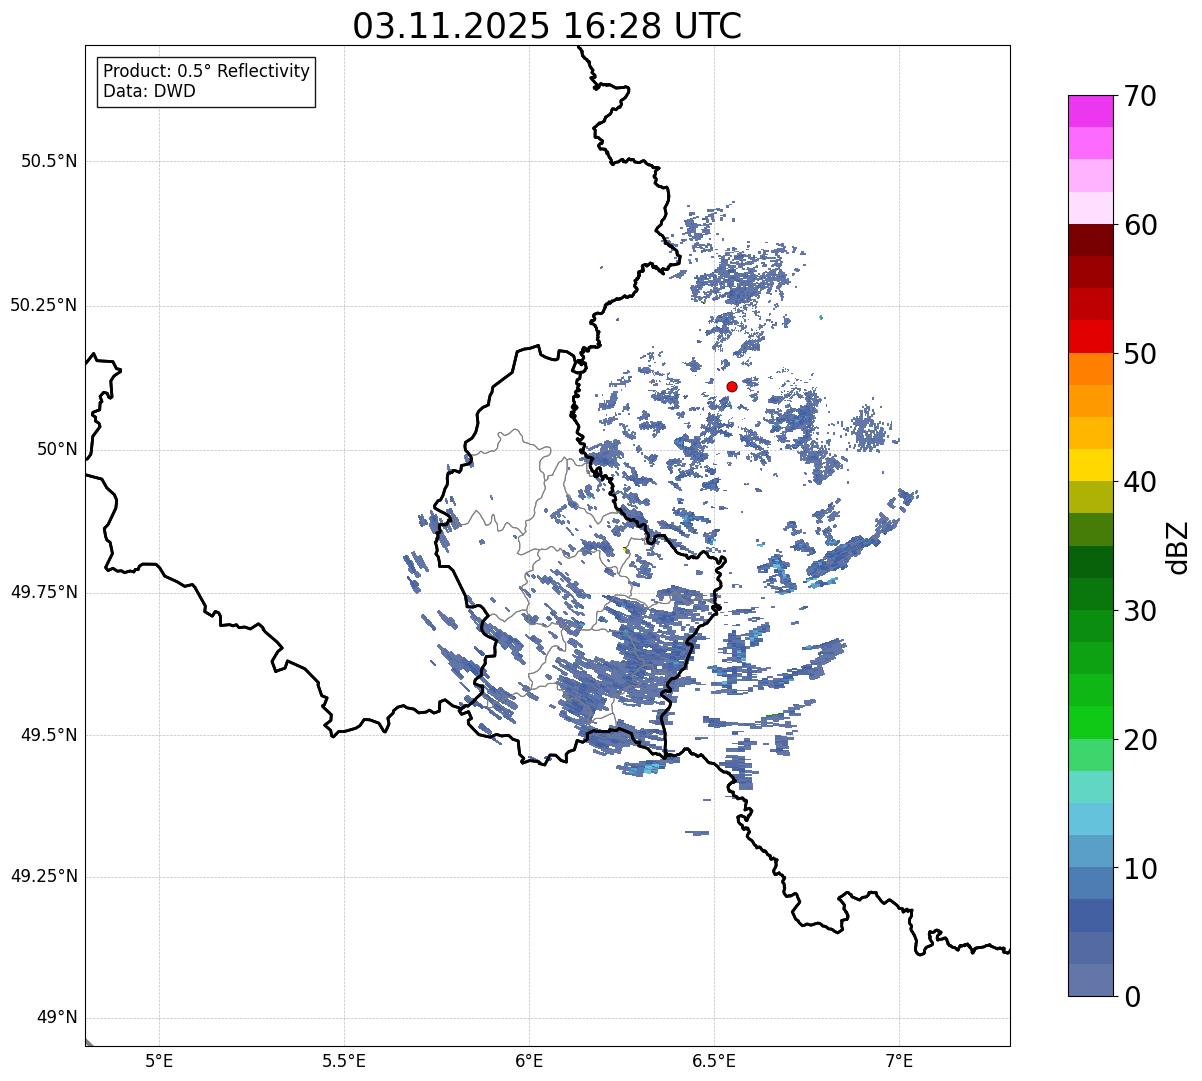Viewport: 1202px width, 1081px height.
Task: Click the olive colorbar swatch below 40
Action: [x=1091, y=497]
